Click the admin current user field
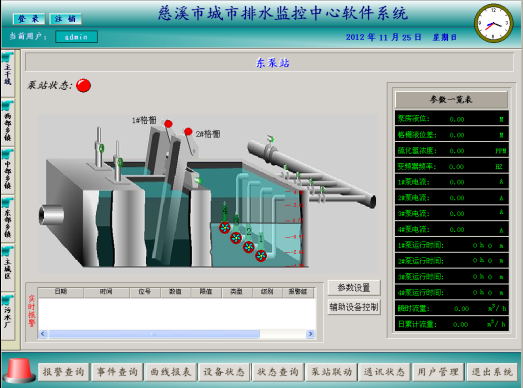523x388 pixels. pos(76,37)
